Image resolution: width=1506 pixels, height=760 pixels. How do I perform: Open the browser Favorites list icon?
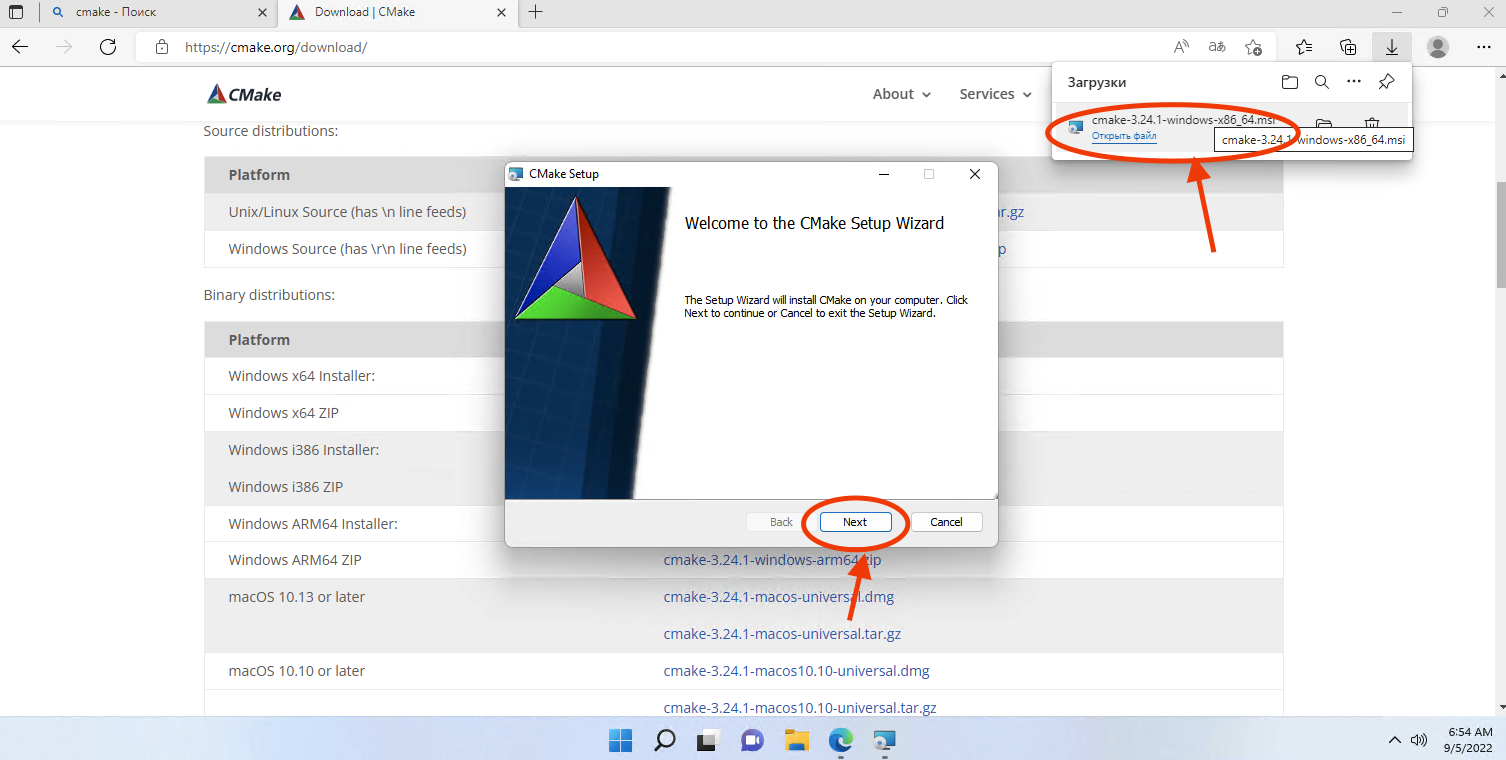[1304, 47]
